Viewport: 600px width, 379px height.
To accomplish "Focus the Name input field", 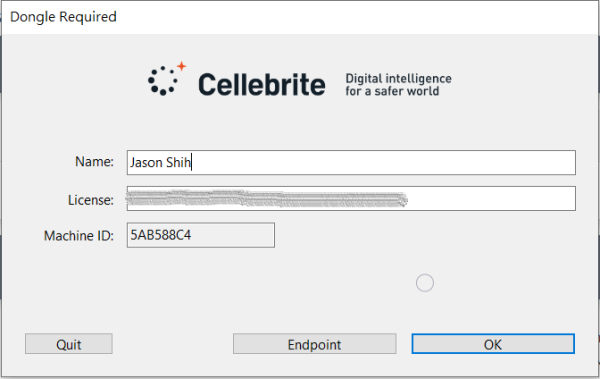I will [351, 163].
